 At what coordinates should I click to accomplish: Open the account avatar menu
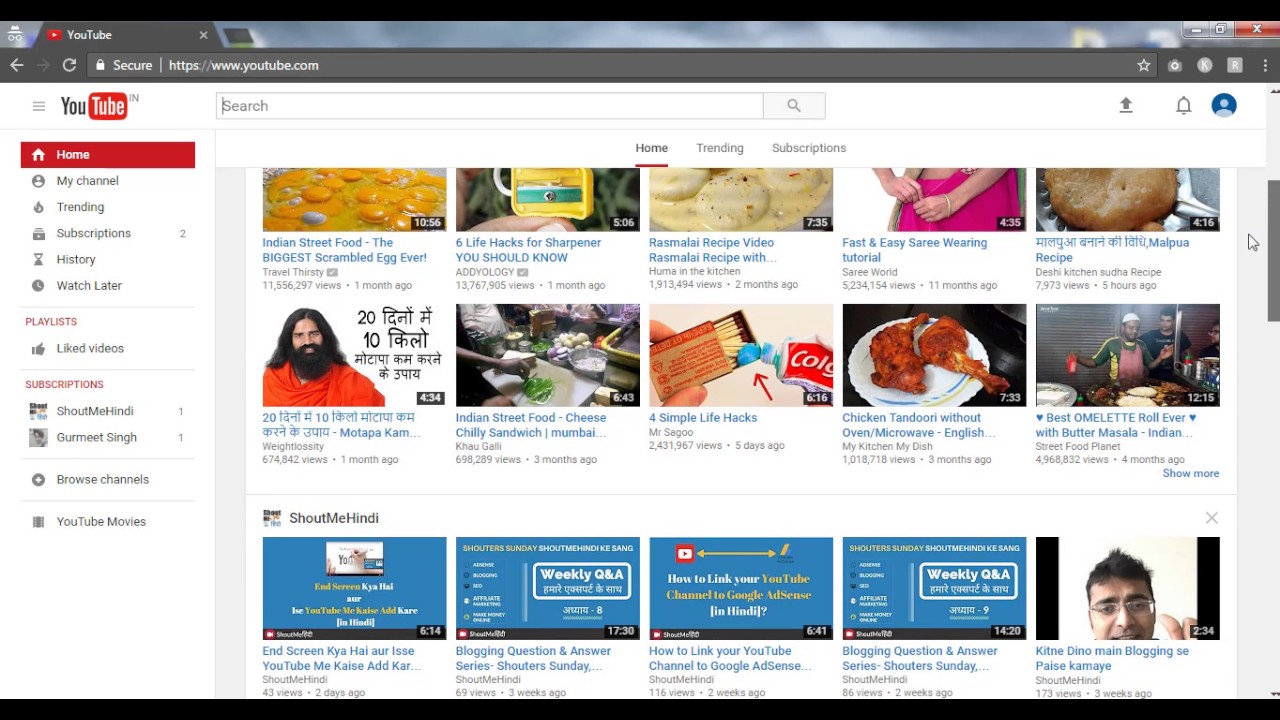pyautogui.click(x=1224, y=105)
